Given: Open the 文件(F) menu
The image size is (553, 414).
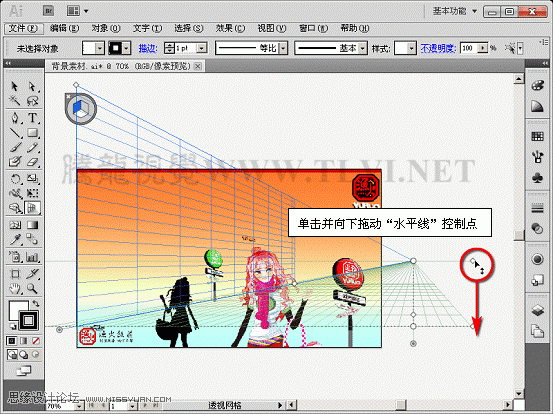Looking at the screenshot, I should (23, 28).
